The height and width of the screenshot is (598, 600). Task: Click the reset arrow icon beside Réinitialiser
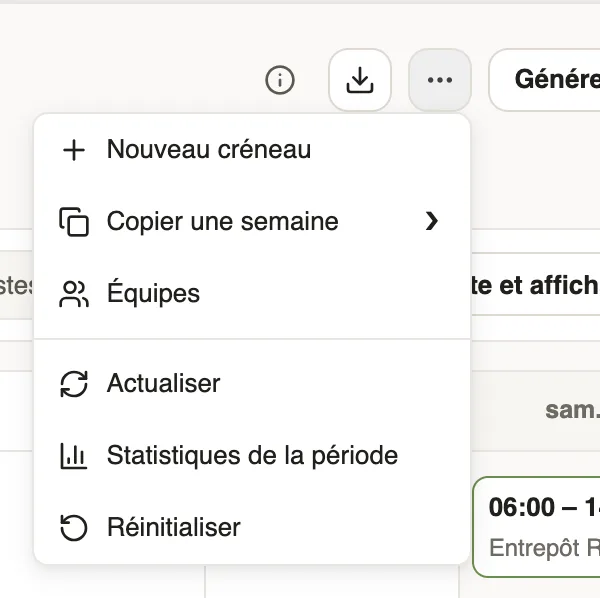[74, 528]
